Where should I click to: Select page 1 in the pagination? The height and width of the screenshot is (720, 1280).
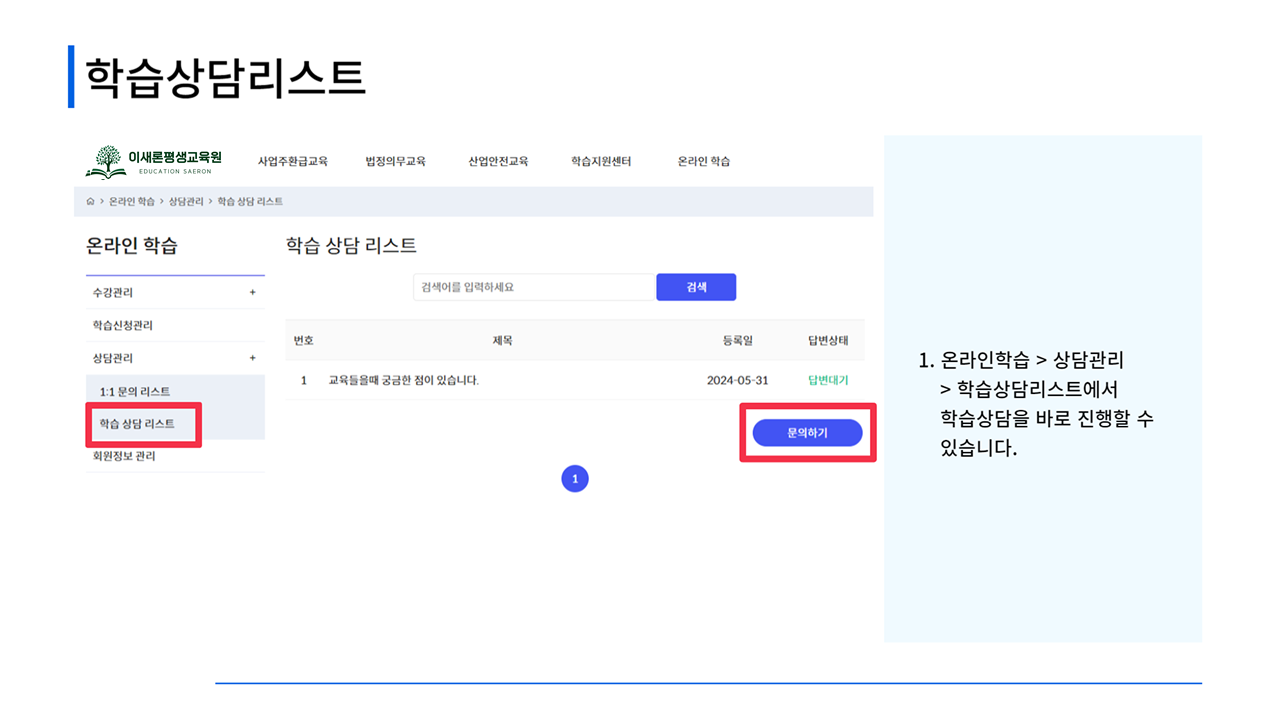(575, 480)
